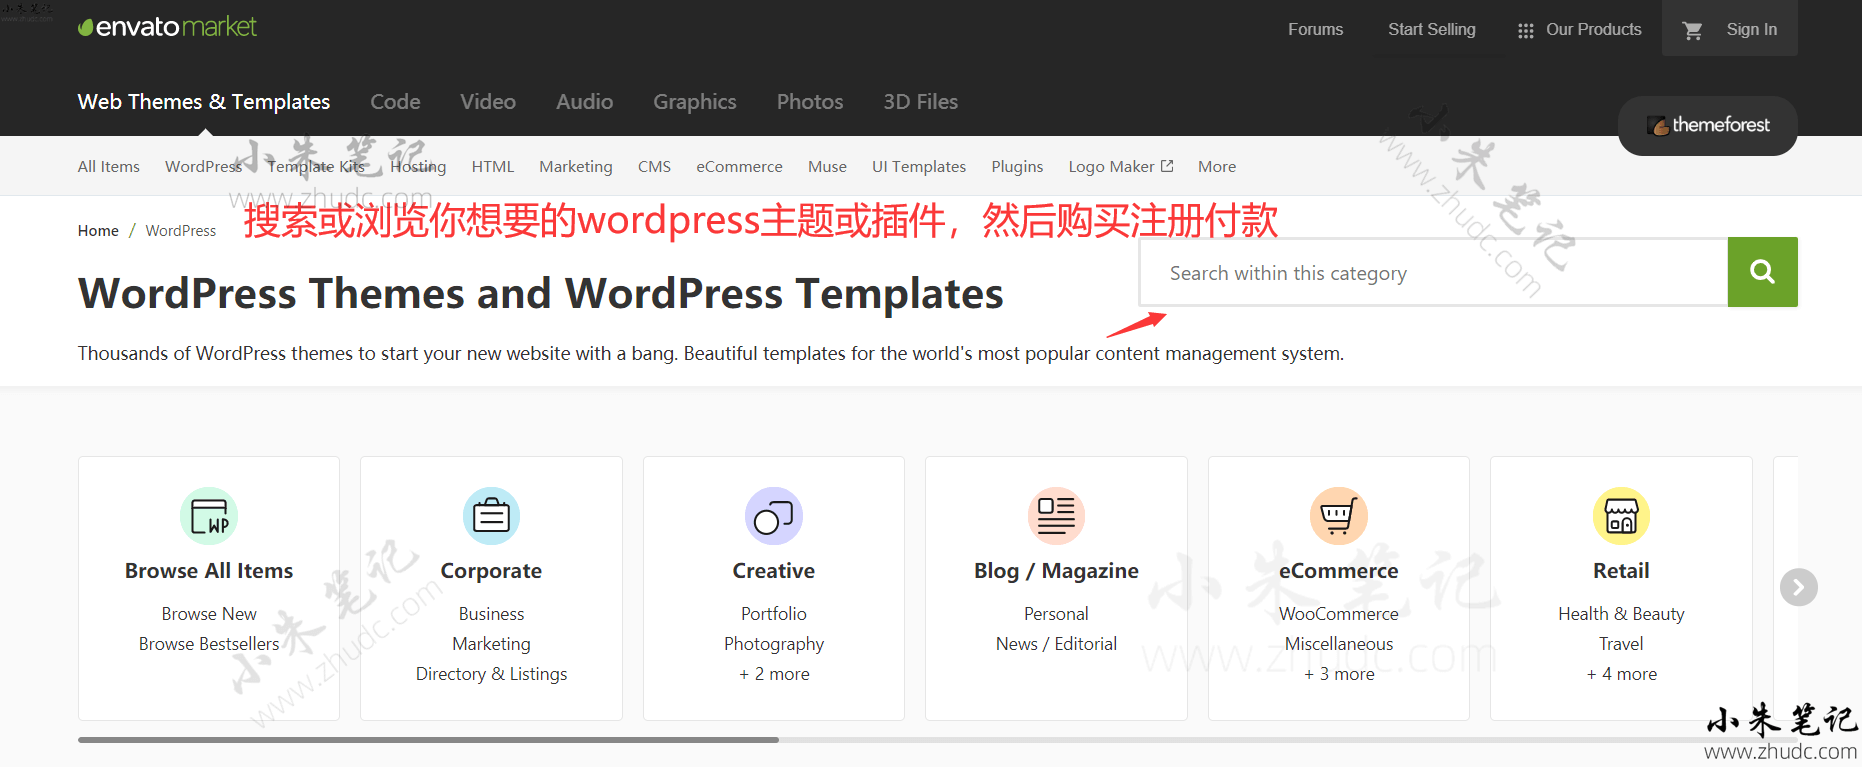Expand the More submenu in category bar
Screen dimensions: 1862x767
tap(1216, 167)
